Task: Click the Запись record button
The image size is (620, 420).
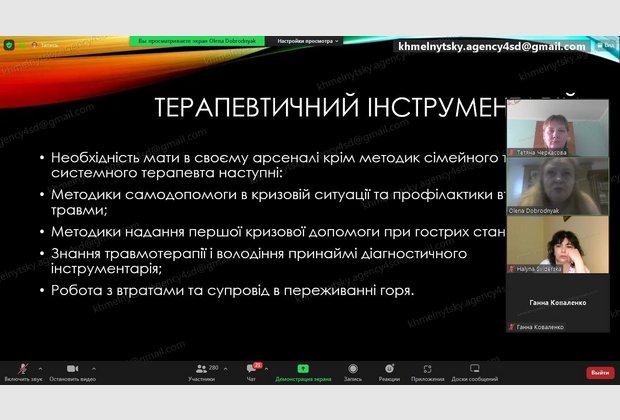Action: point(353,373)
